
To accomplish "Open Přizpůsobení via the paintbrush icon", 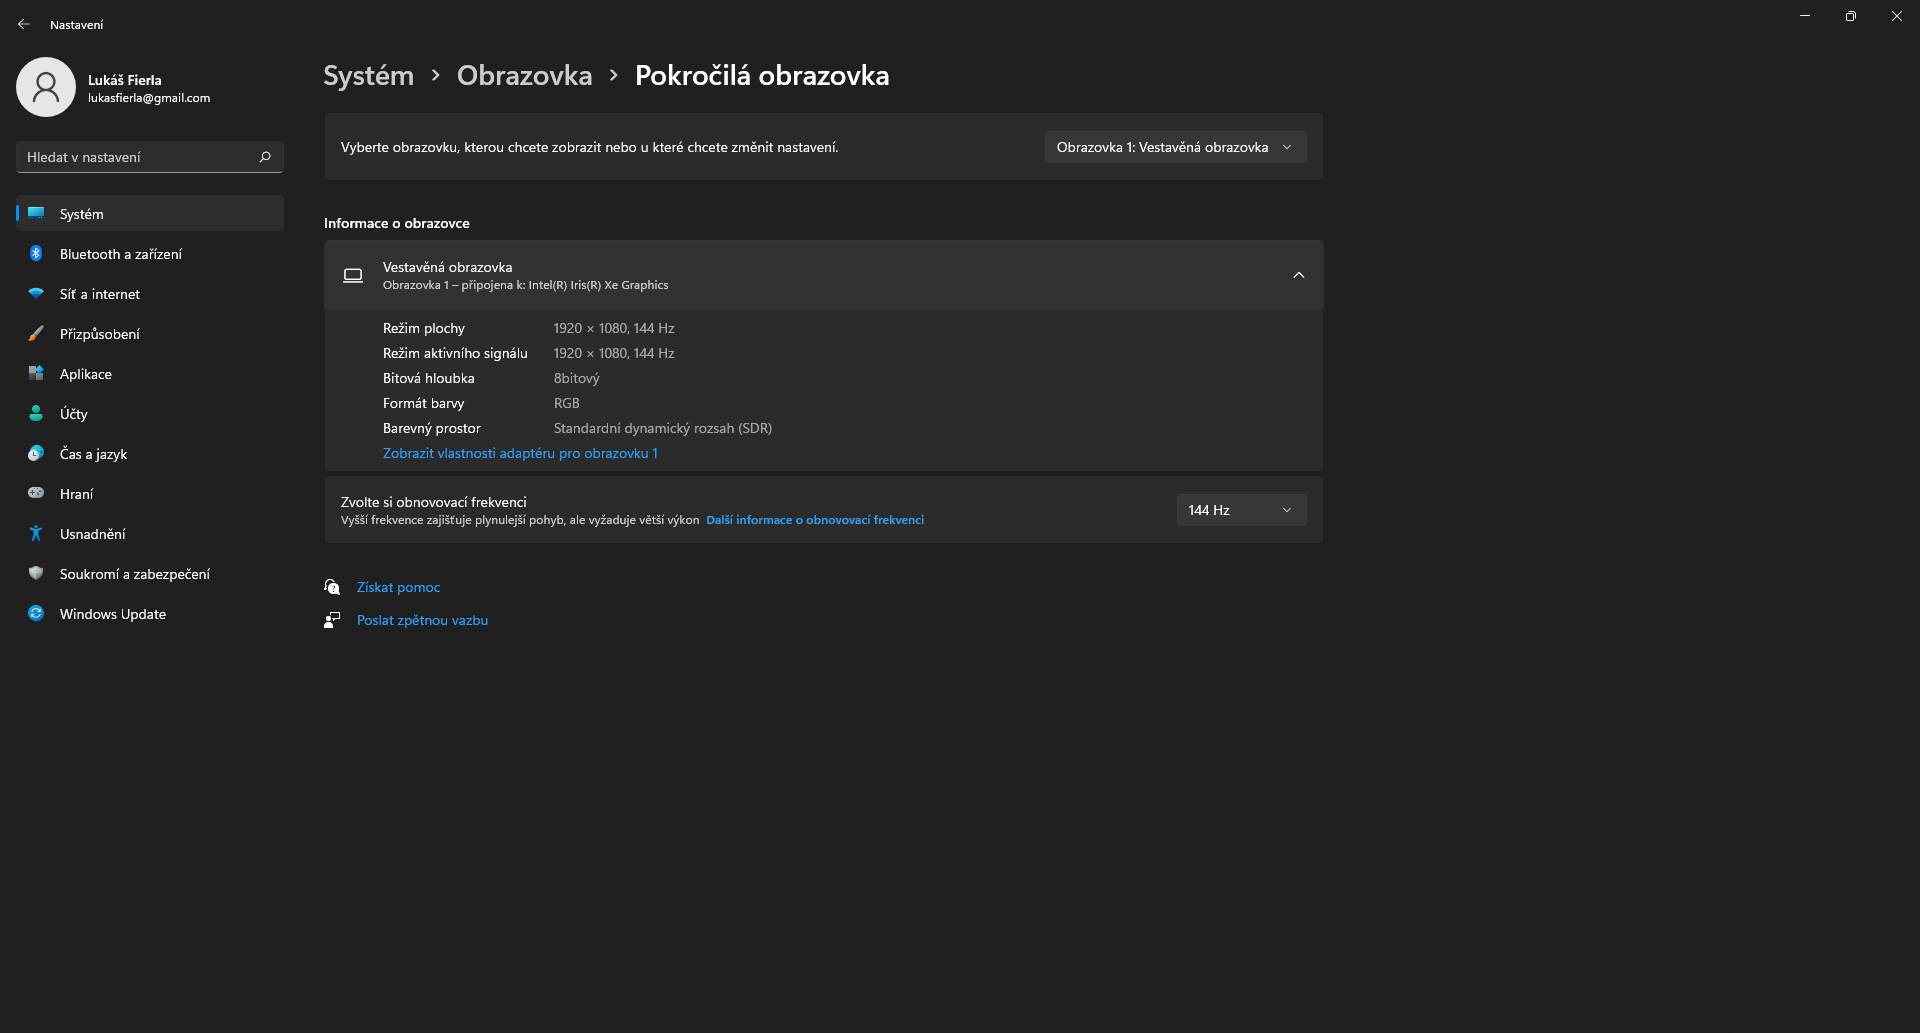I will pyautogui.click(x=36, y=334).
